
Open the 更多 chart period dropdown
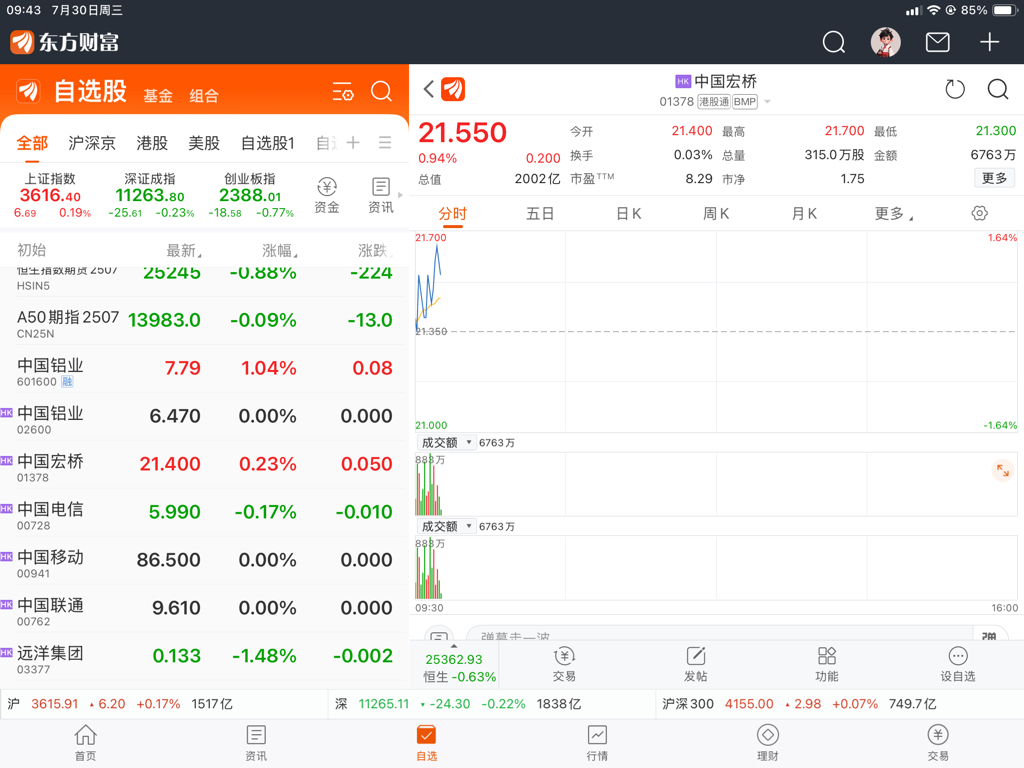(x=893, y=214)
